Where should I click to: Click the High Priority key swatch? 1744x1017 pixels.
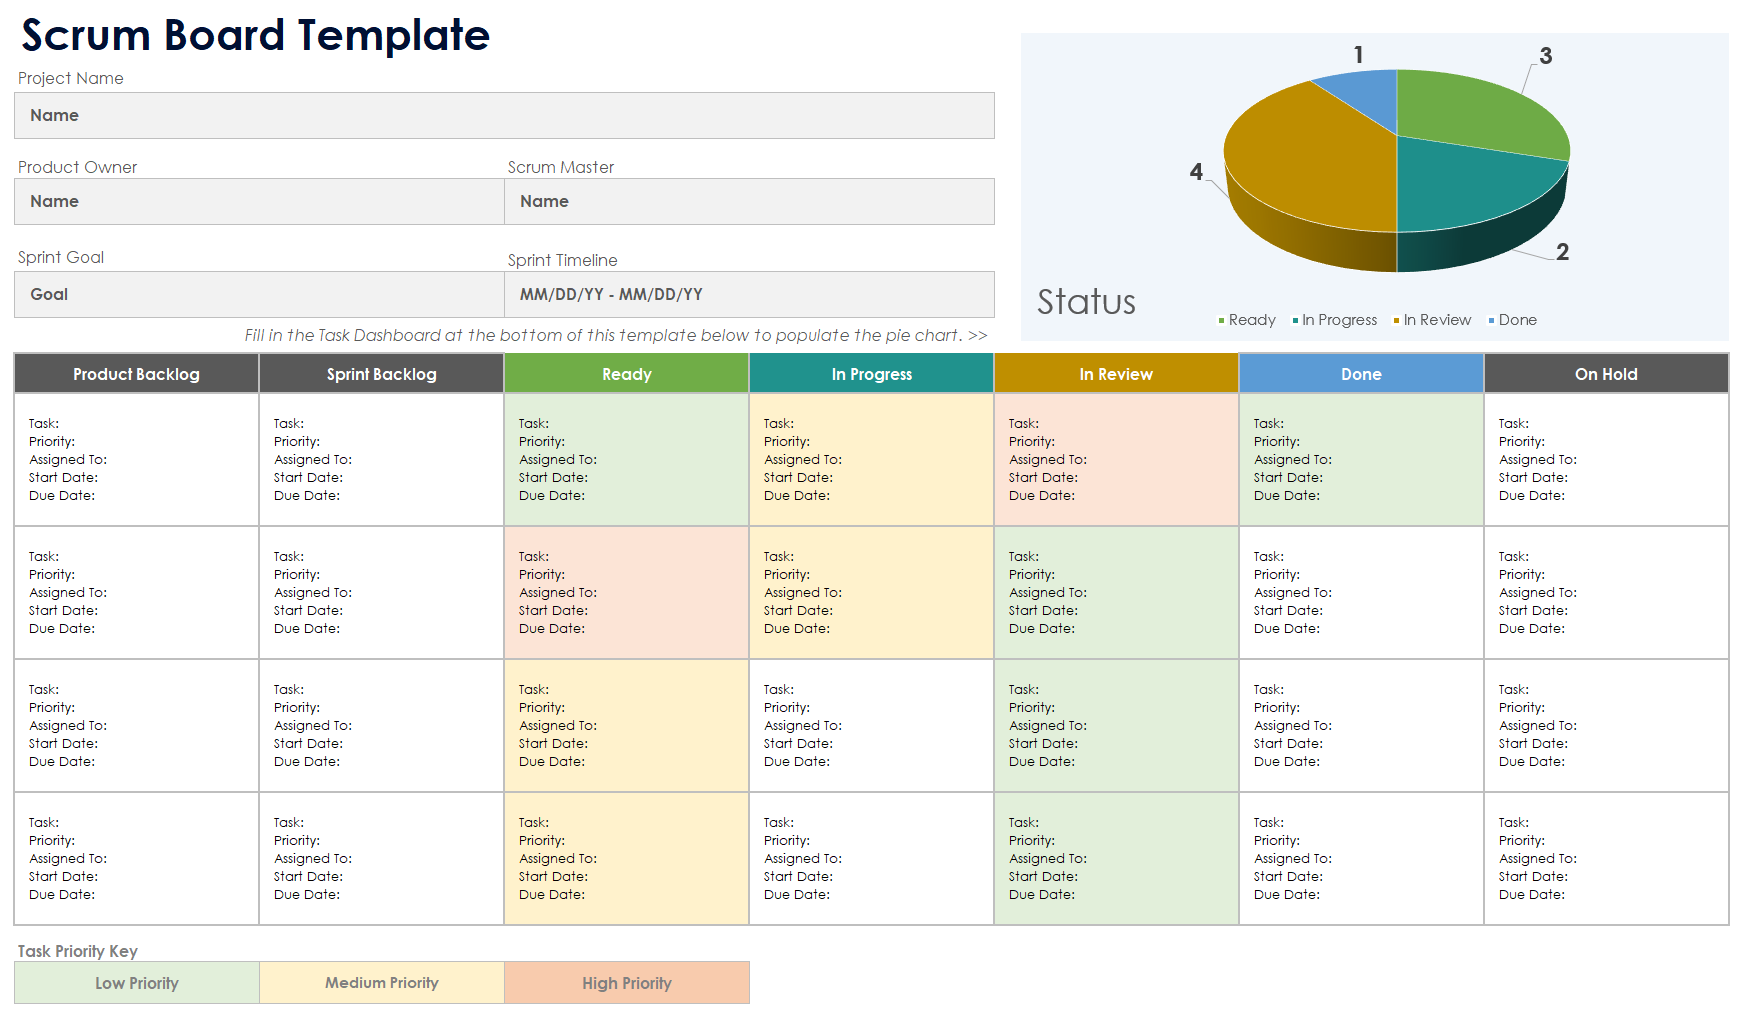pyautogui.click(x=626, y=983)
